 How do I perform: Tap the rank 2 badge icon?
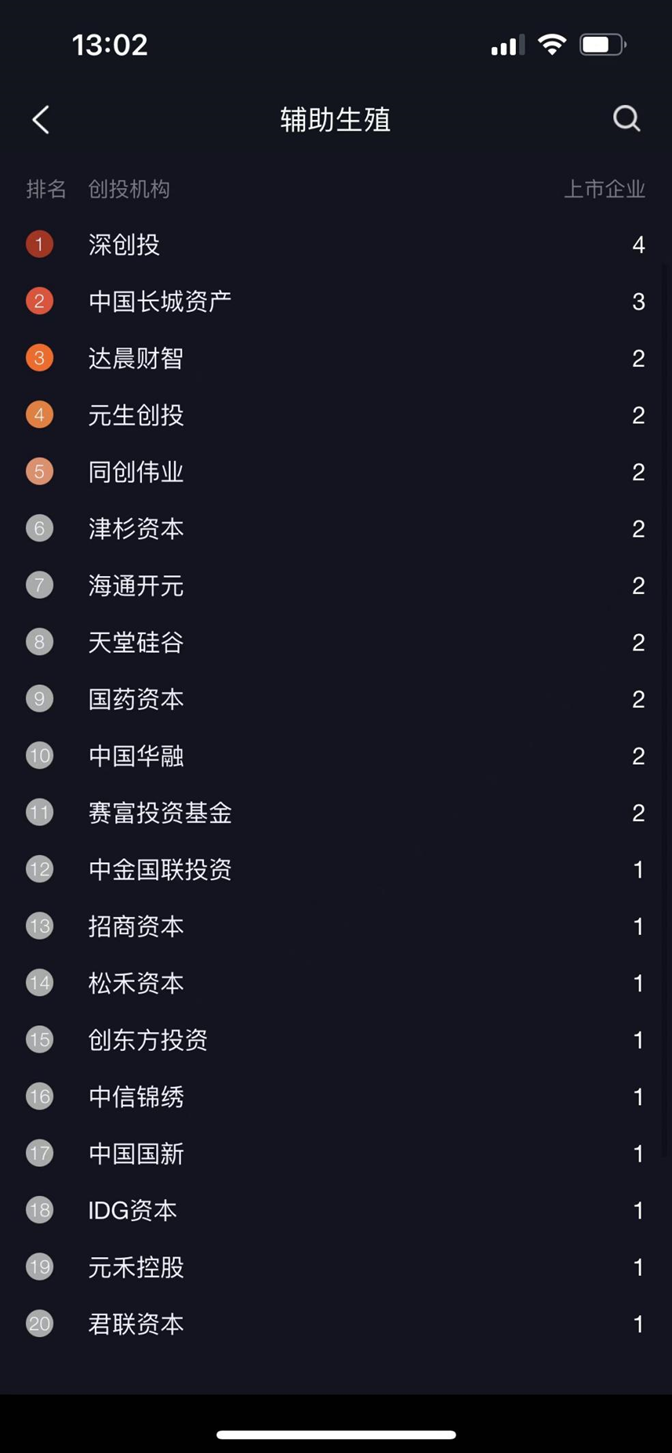coord(39,301)
